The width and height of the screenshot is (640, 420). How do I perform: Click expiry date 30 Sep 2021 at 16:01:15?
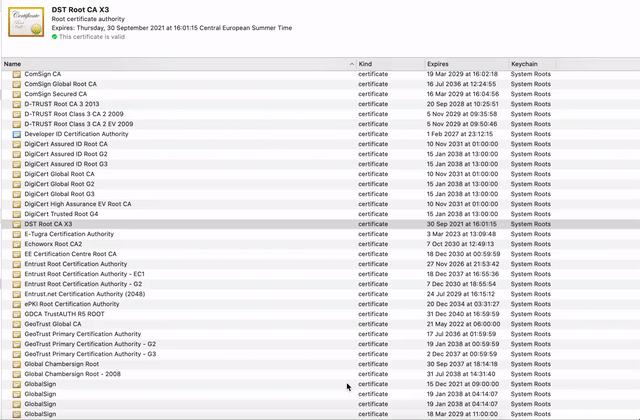462,224
